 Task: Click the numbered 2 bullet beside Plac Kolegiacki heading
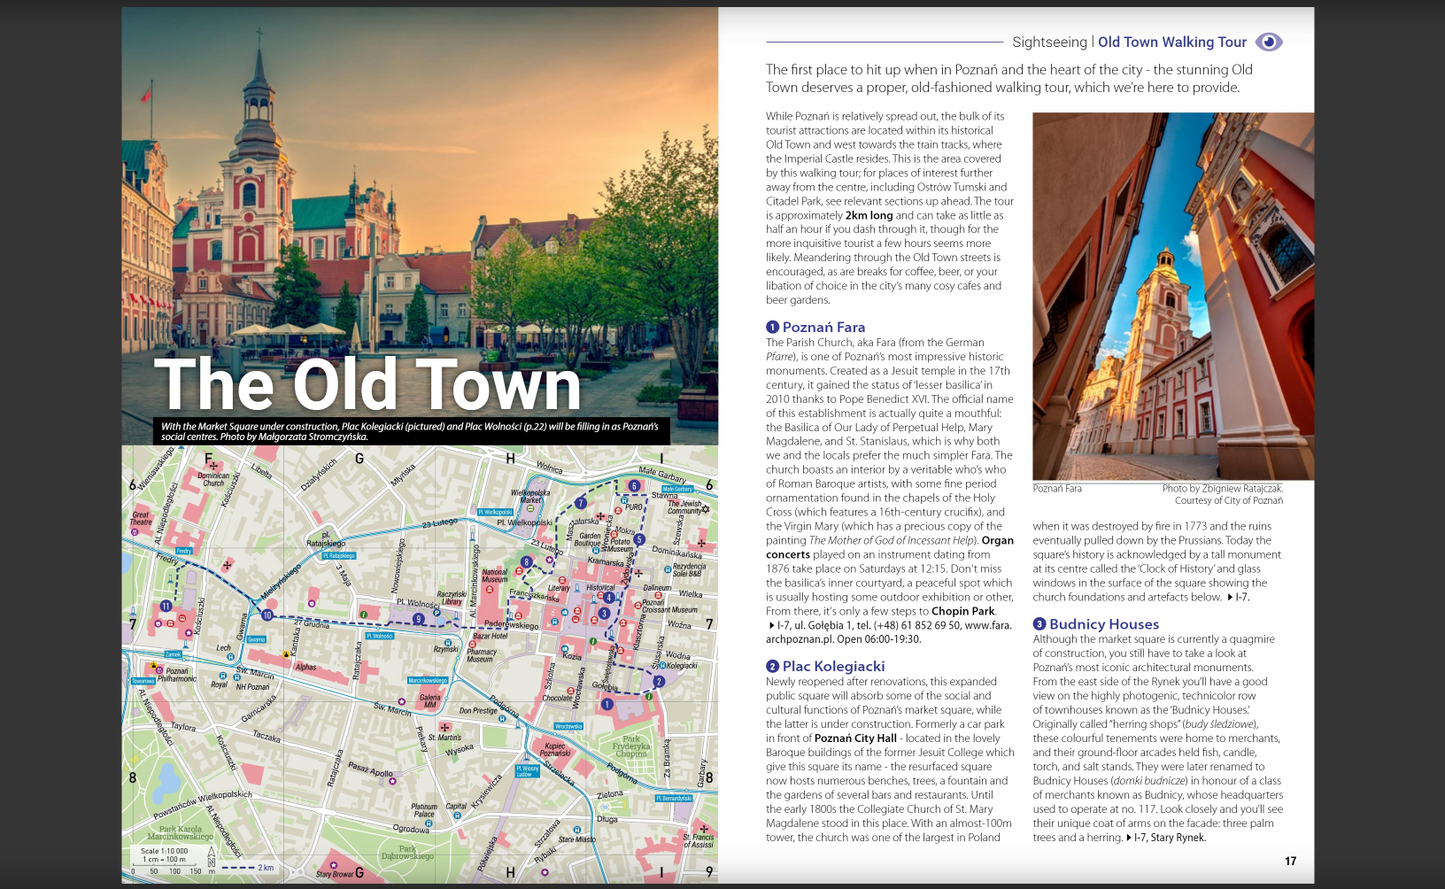click(x=772, y=666)
